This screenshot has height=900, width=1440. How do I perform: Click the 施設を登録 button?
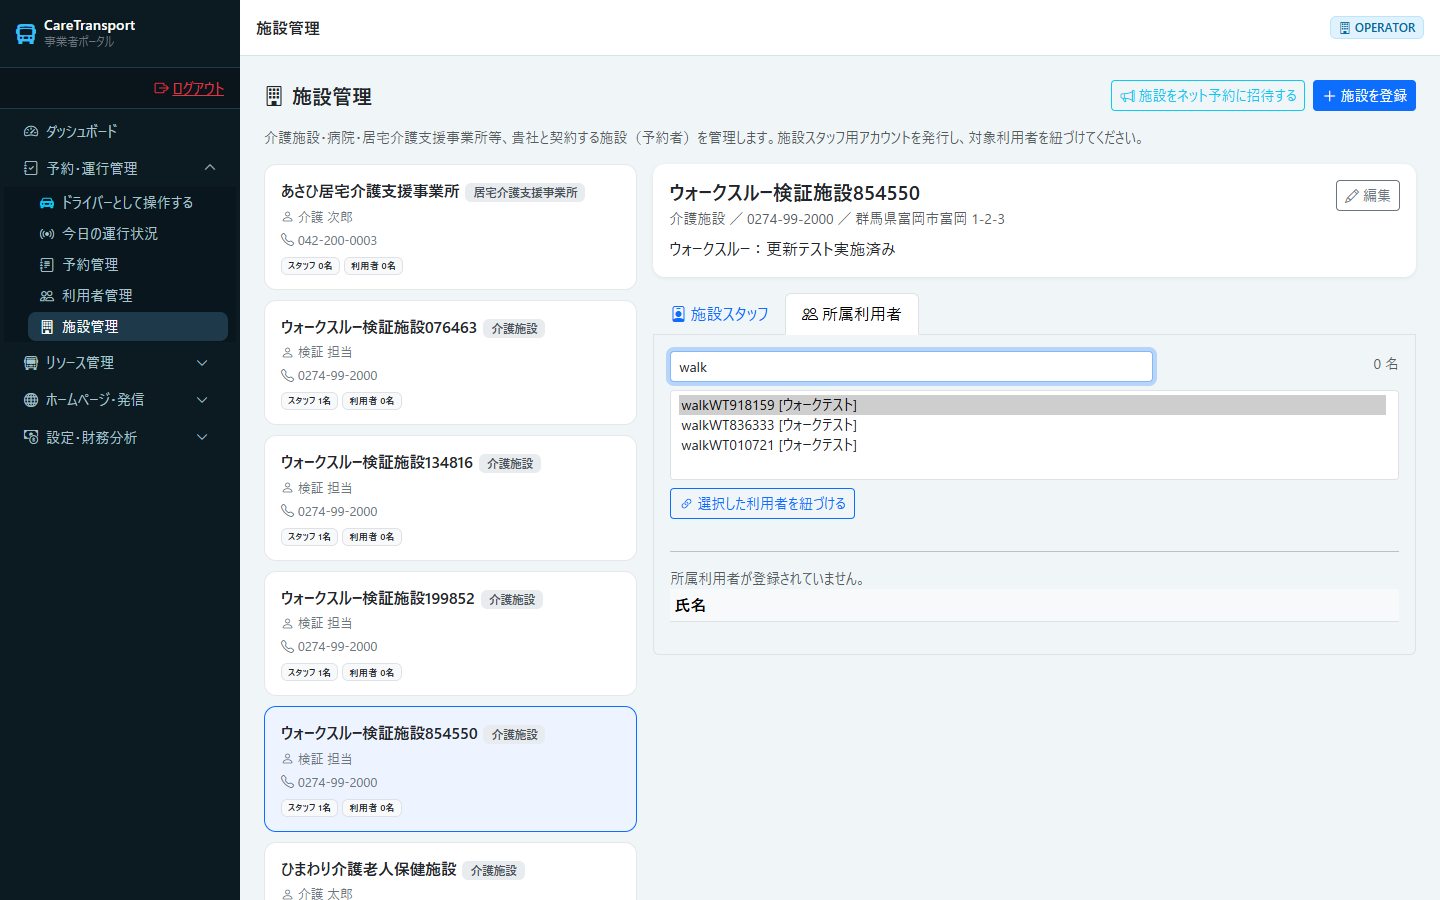pos(1364,96)
